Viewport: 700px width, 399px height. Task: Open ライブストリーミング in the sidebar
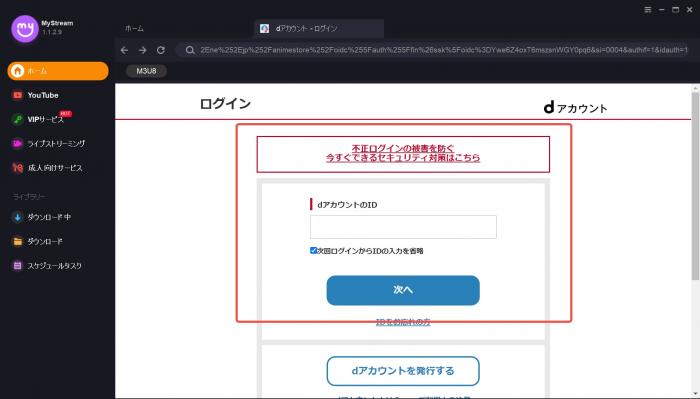coord(56,144)
